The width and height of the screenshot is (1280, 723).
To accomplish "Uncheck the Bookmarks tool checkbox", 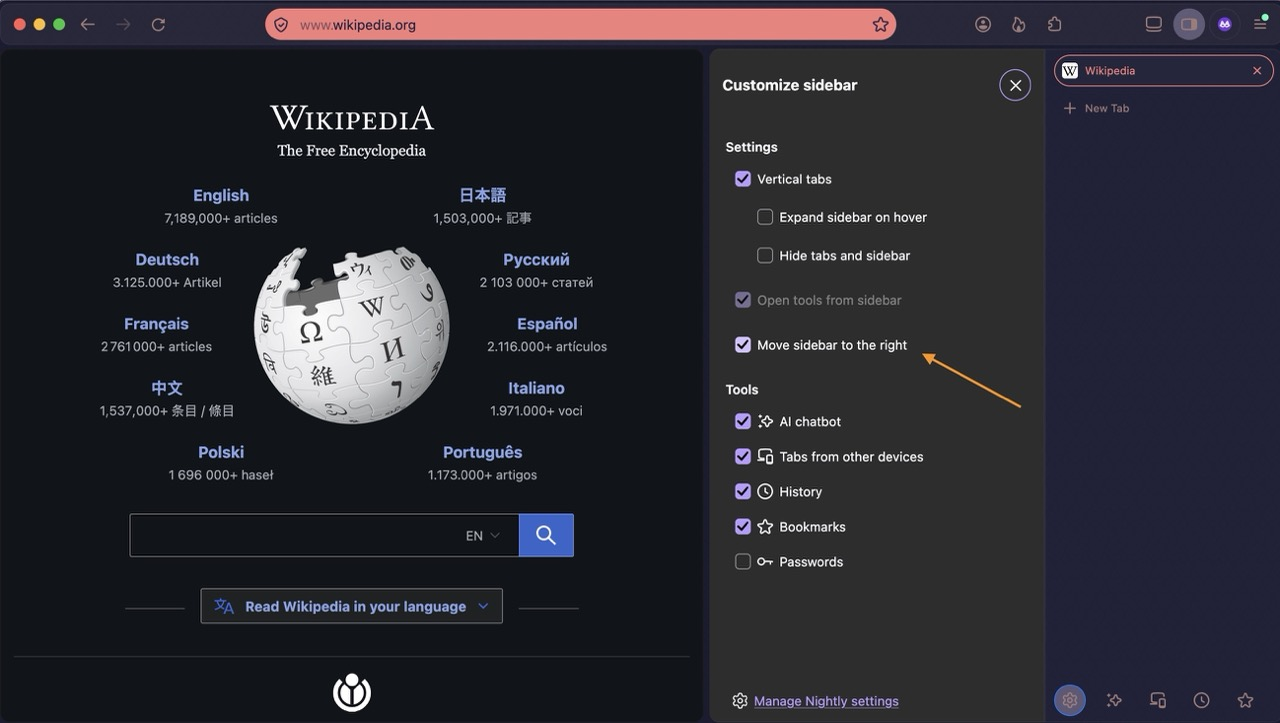I will (743, 527).
